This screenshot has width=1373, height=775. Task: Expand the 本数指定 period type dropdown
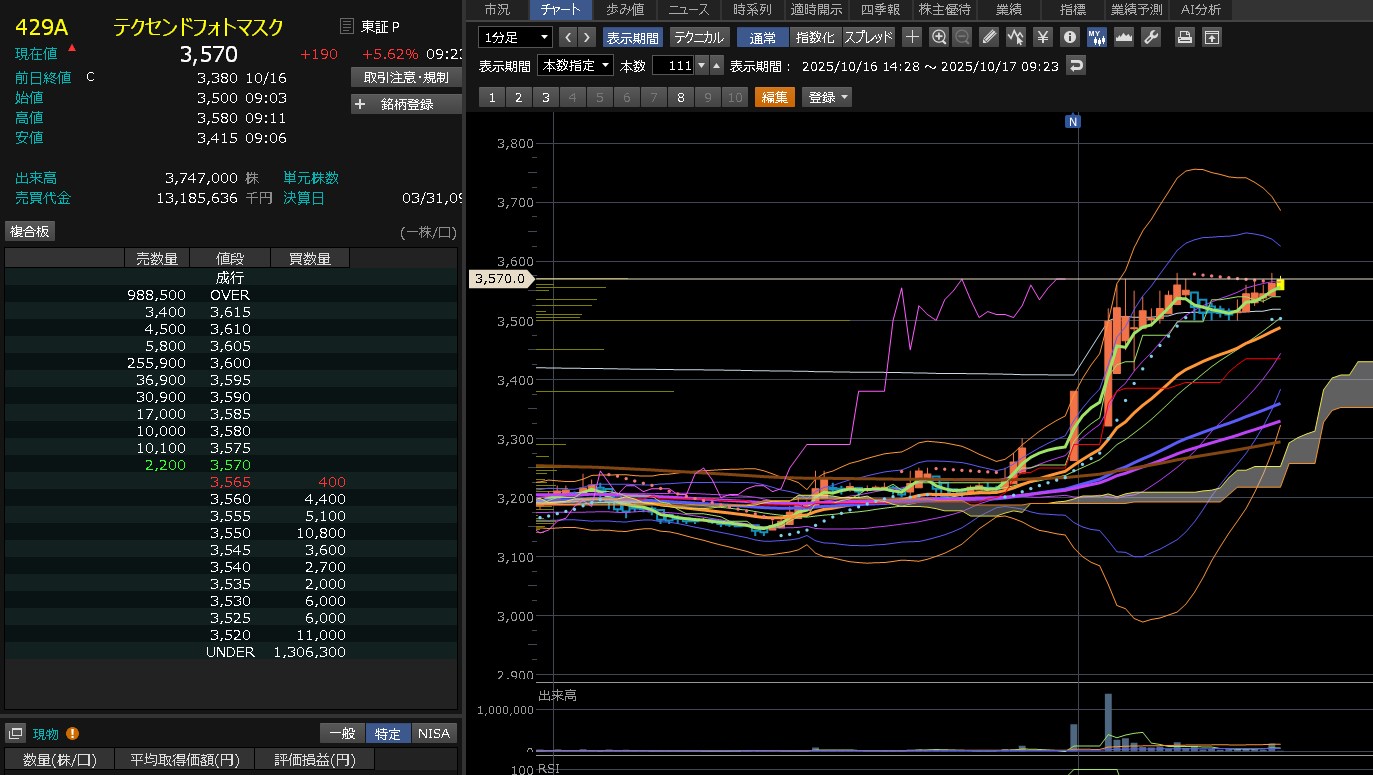coord(575,66)
